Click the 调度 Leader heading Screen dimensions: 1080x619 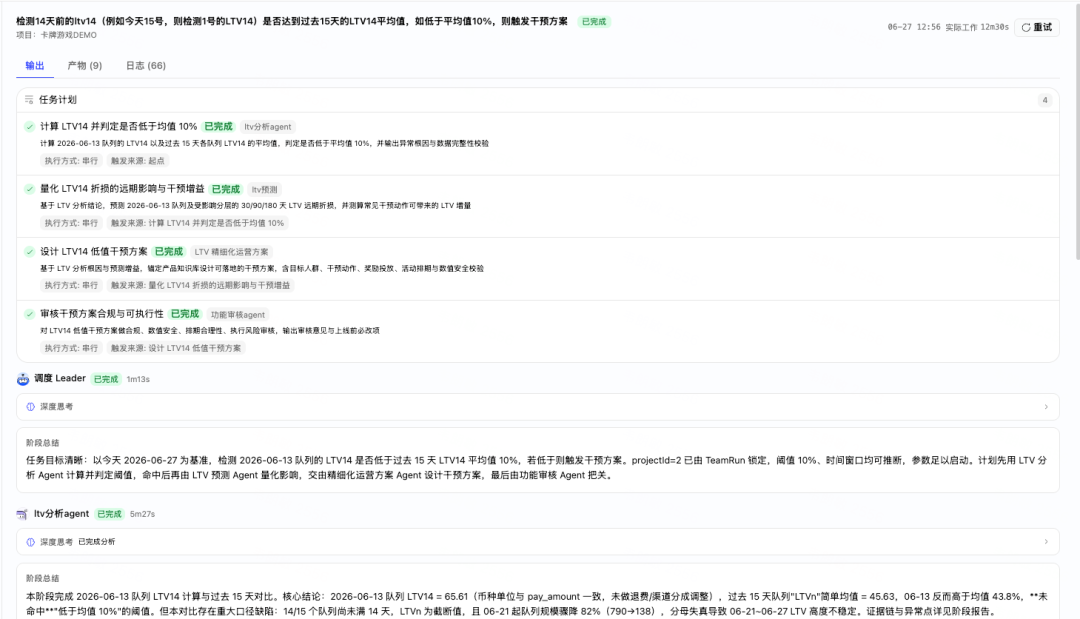click(60, 378)
